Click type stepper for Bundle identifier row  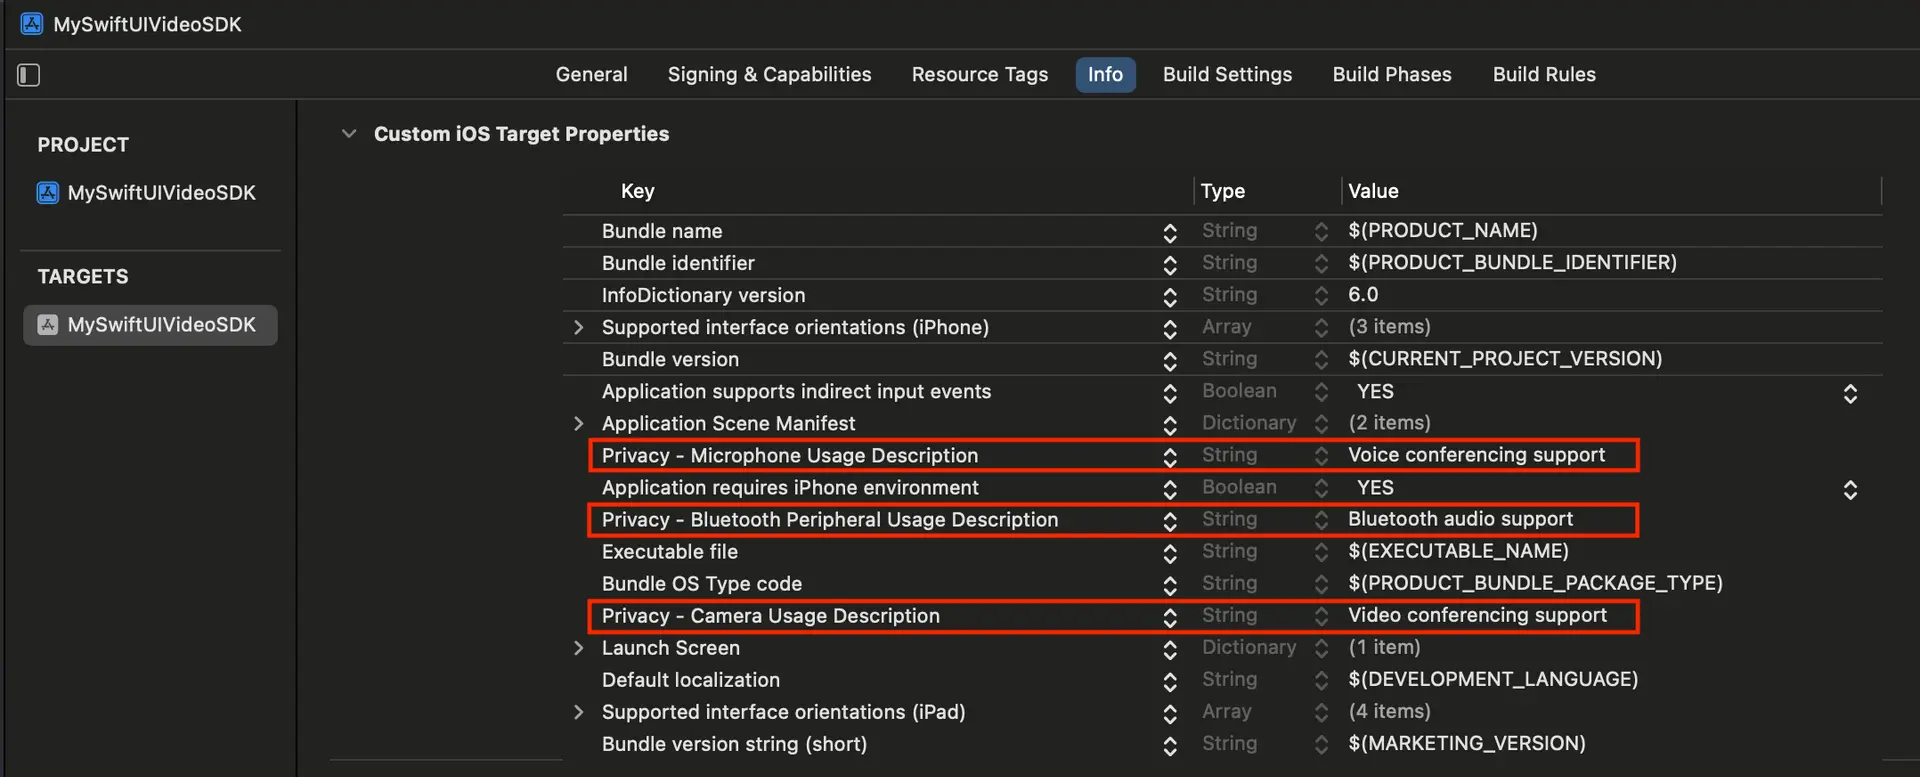click(x=1321, y=264)
